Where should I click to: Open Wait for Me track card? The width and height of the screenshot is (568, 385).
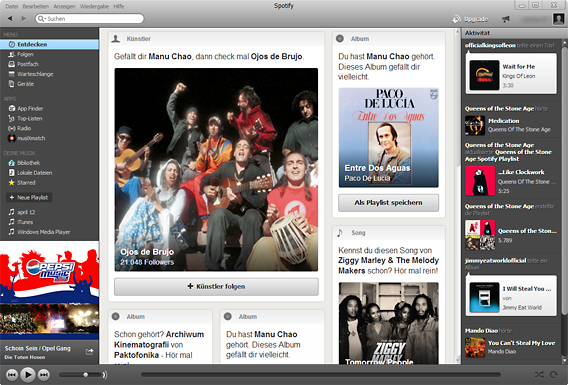tap(511, 74)
